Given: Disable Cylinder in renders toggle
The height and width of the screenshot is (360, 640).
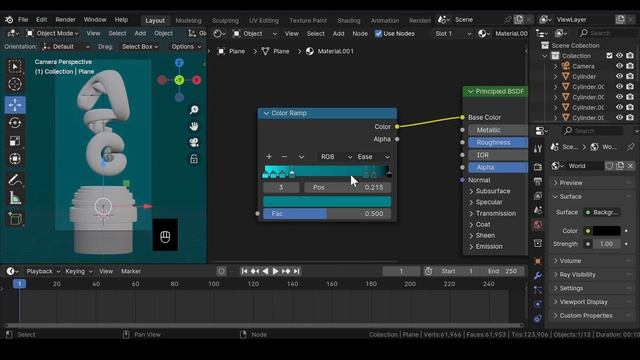Looking at the screenshot, I should [630, 76].
